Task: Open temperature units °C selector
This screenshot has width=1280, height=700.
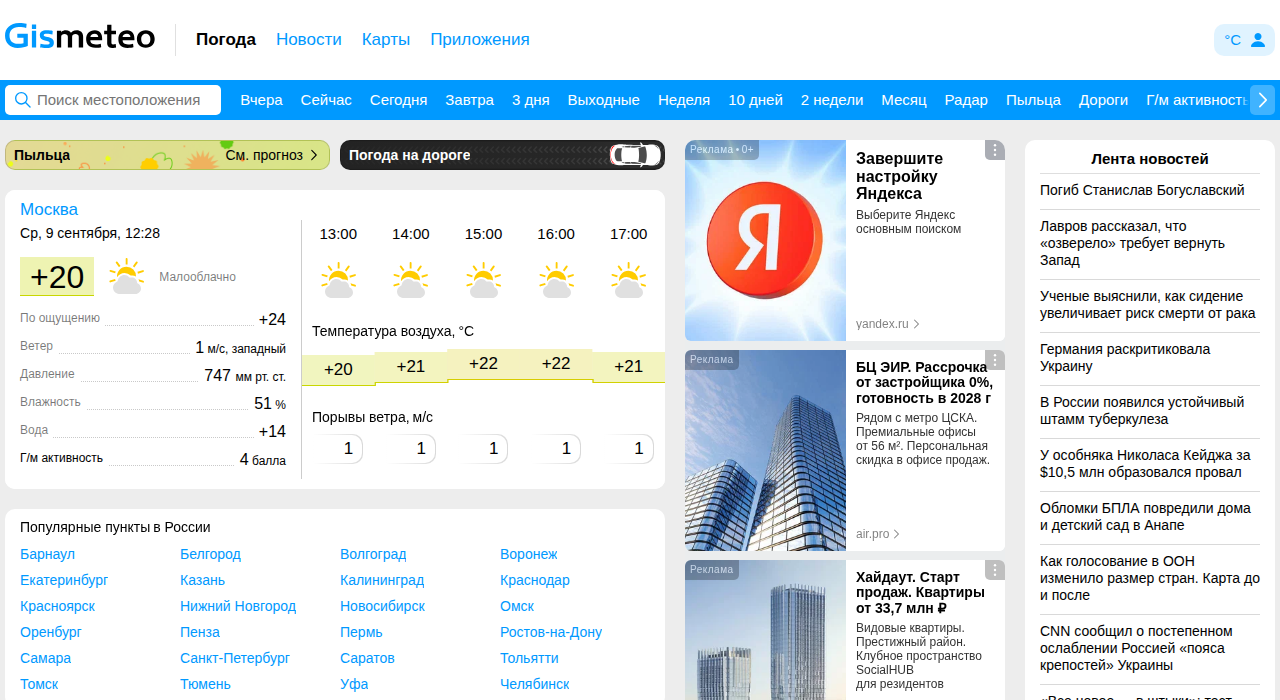Action: 1232,40
